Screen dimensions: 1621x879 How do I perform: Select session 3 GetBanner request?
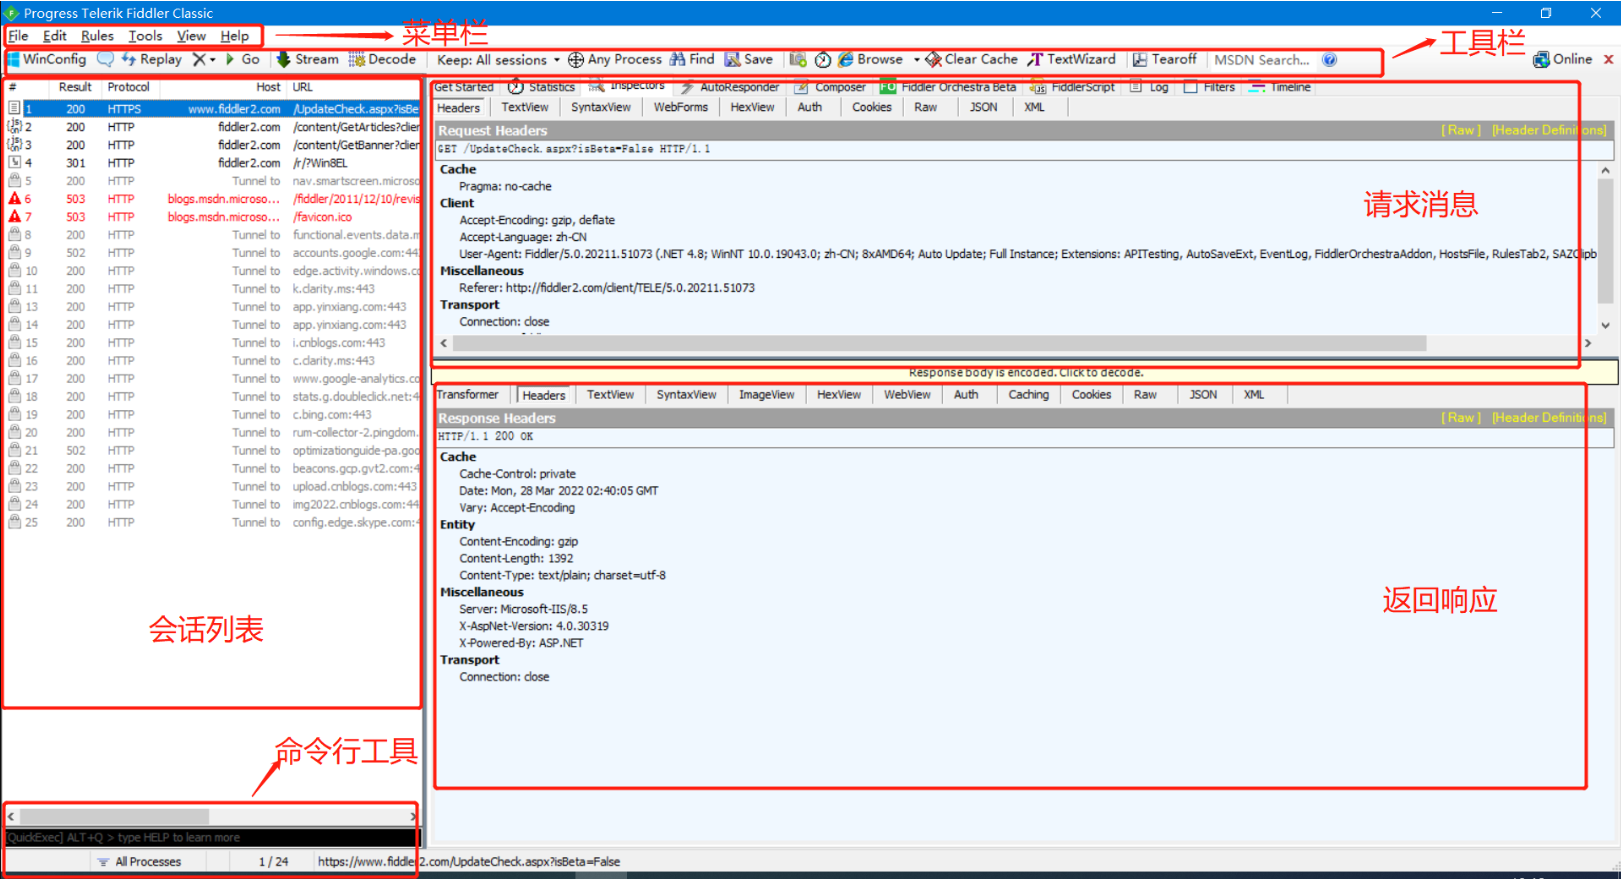click(x=212, y=146)
